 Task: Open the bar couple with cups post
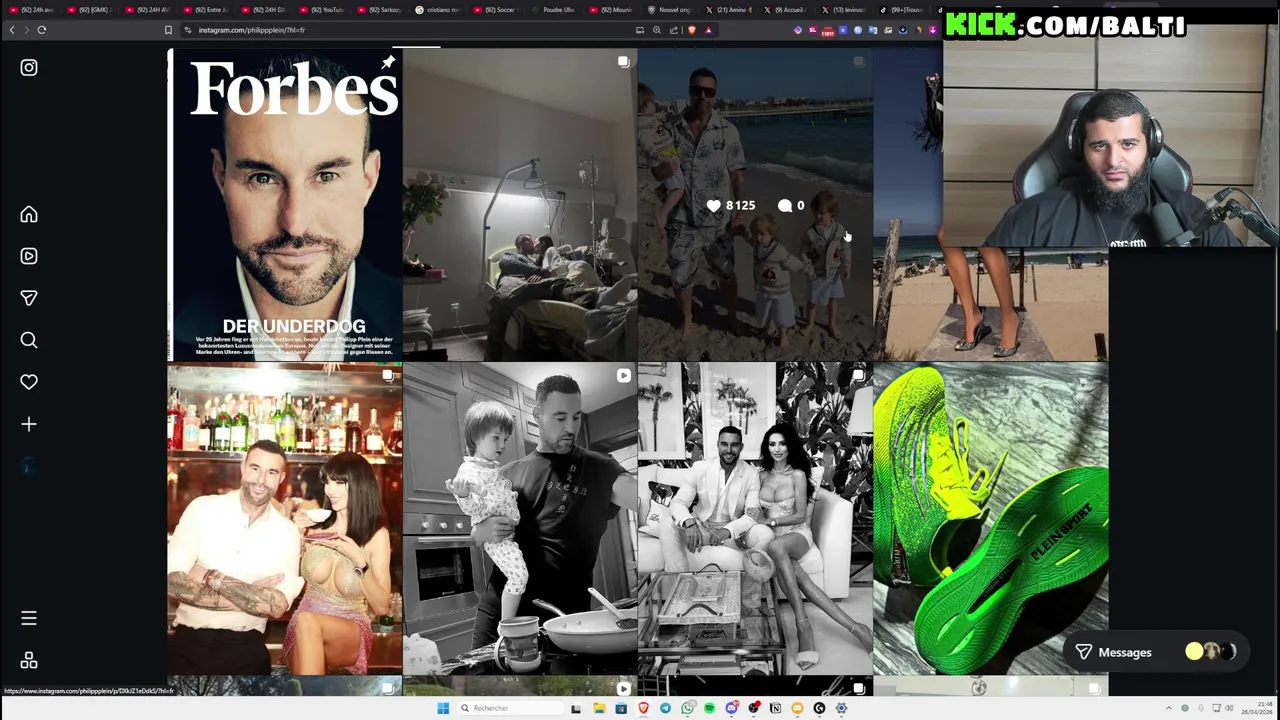click(x=285, y=519)
